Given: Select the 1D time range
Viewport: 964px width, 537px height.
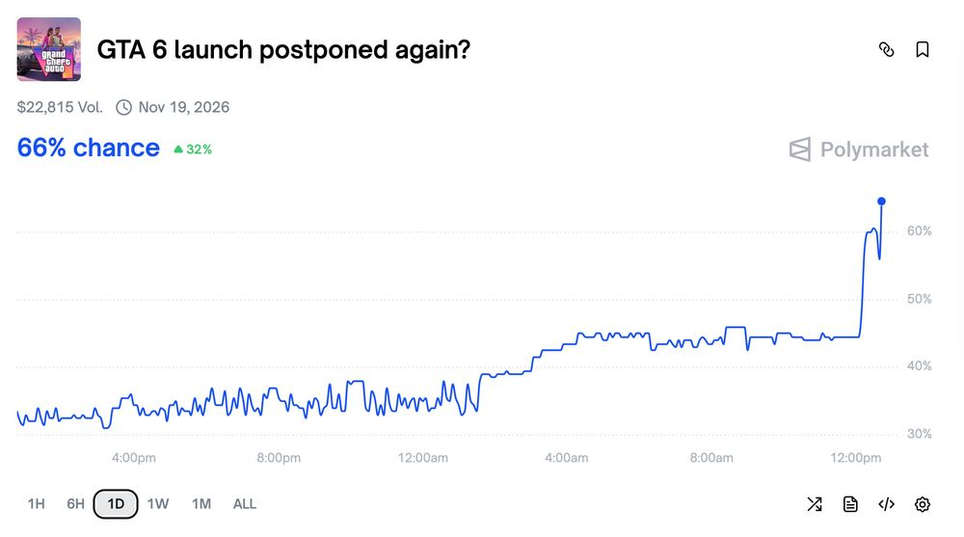Looking at the screenshot, I should click(116, 504).
